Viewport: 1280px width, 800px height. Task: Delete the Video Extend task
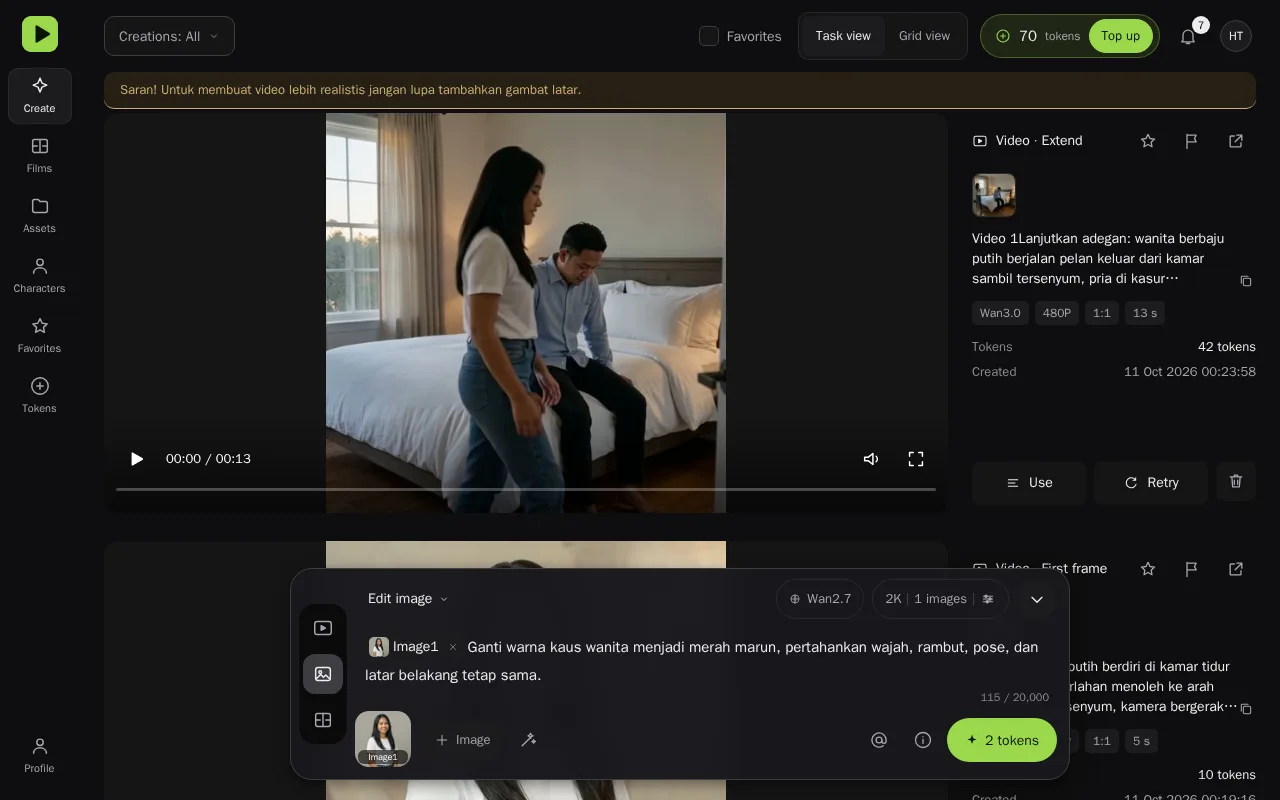point(1236,482)
